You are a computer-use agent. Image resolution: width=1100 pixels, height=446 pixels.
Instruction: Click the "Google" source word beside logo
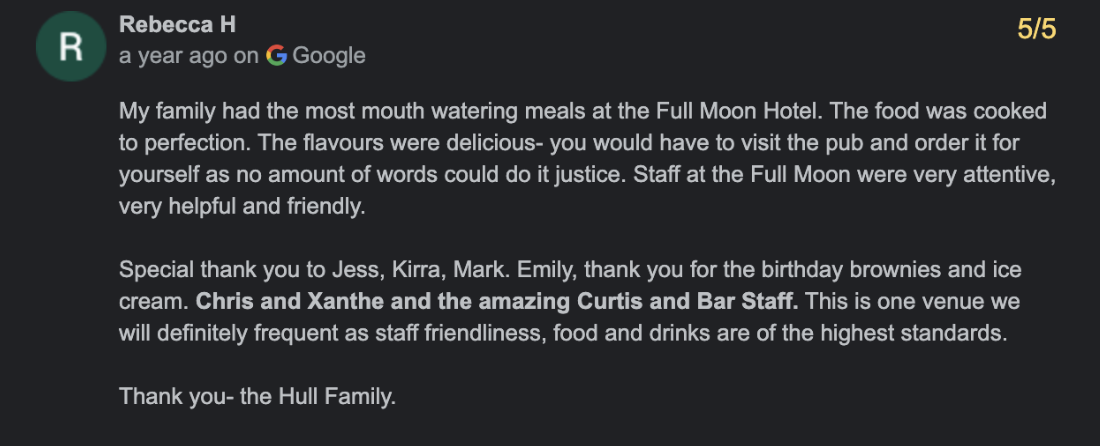point(329,56)
